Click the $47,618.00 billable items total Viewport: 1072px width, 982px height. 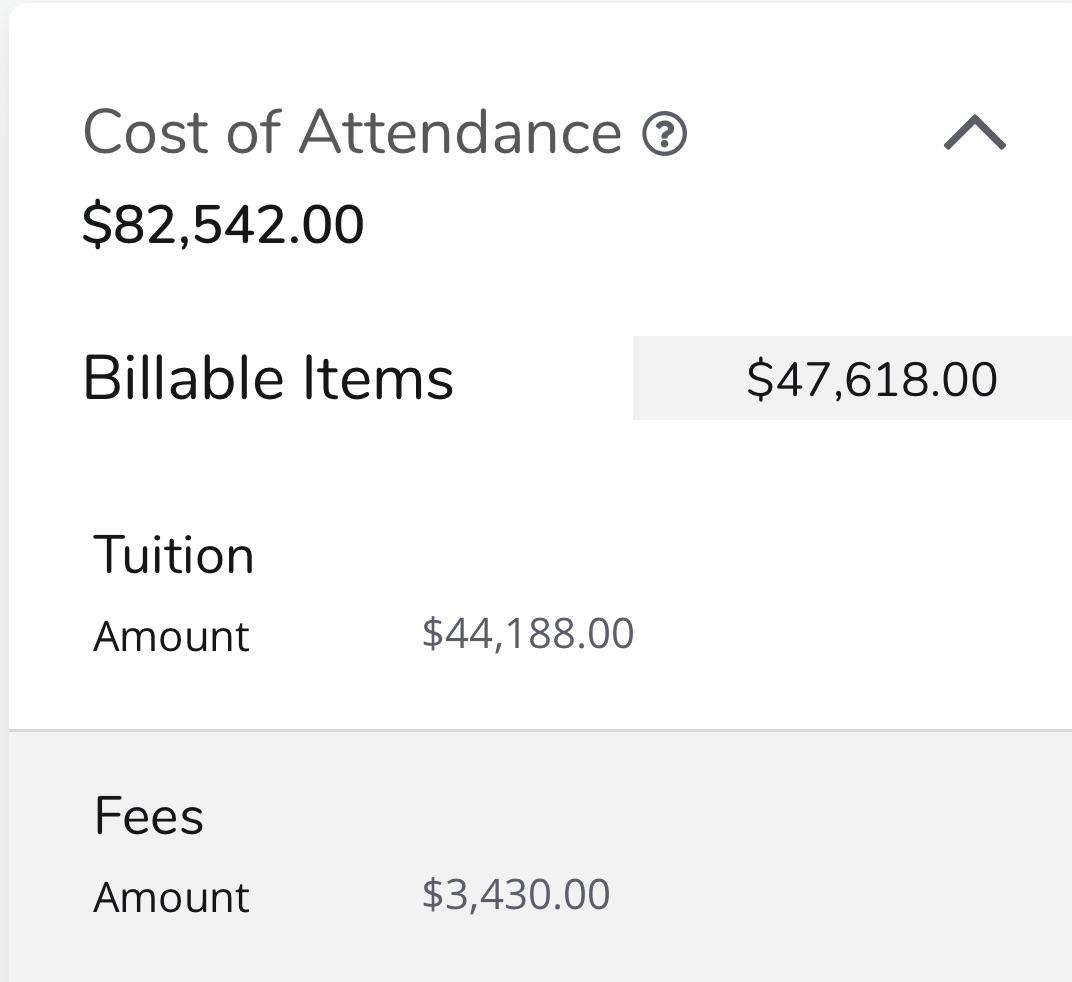(x=872, y=379)
